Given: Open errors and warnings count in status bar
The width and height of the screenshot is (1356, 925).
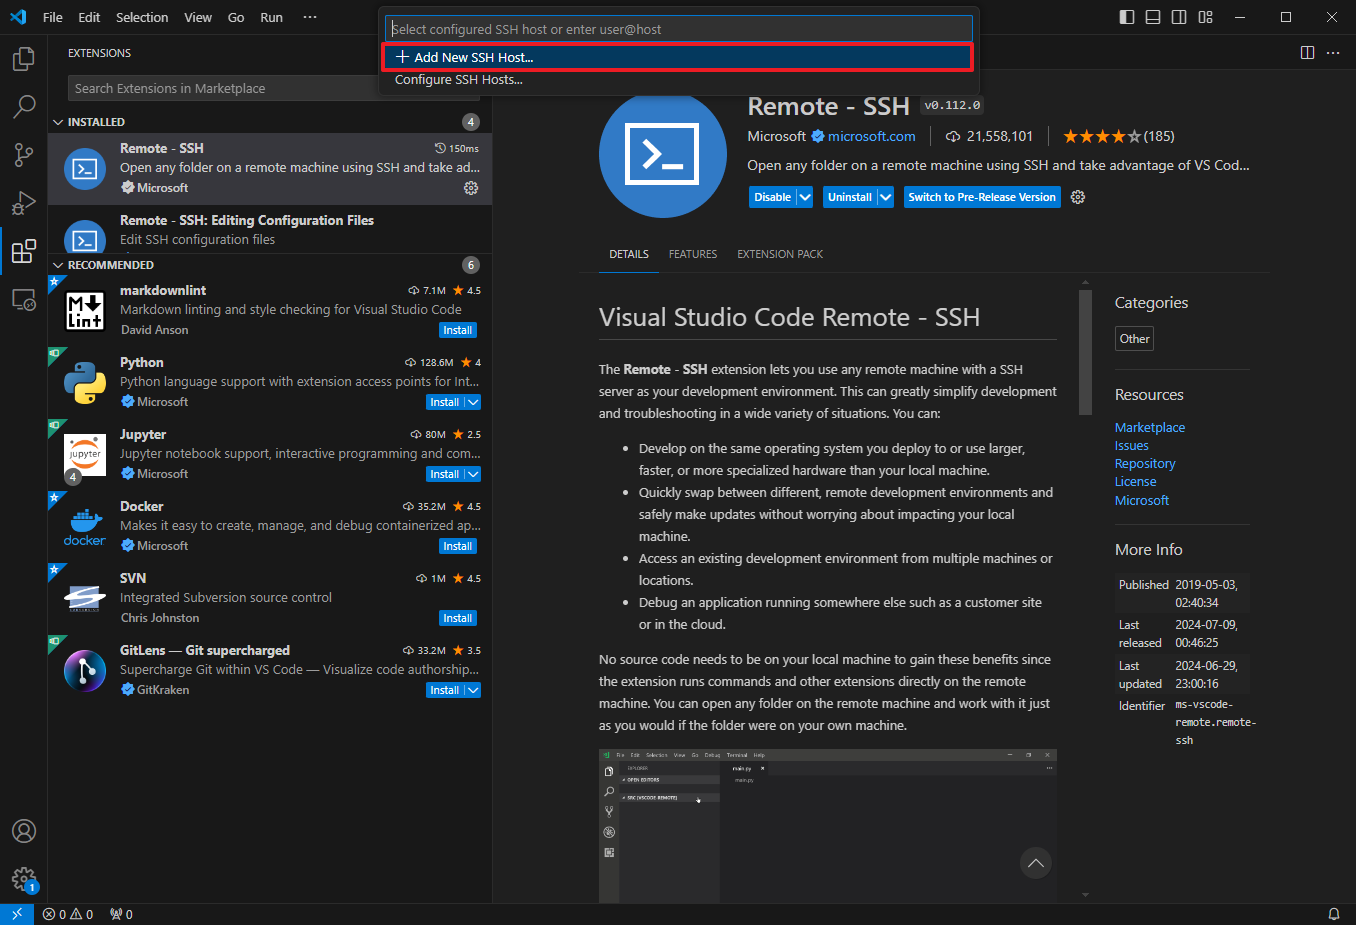Looking at the screenshot, I should pos(68,914).
